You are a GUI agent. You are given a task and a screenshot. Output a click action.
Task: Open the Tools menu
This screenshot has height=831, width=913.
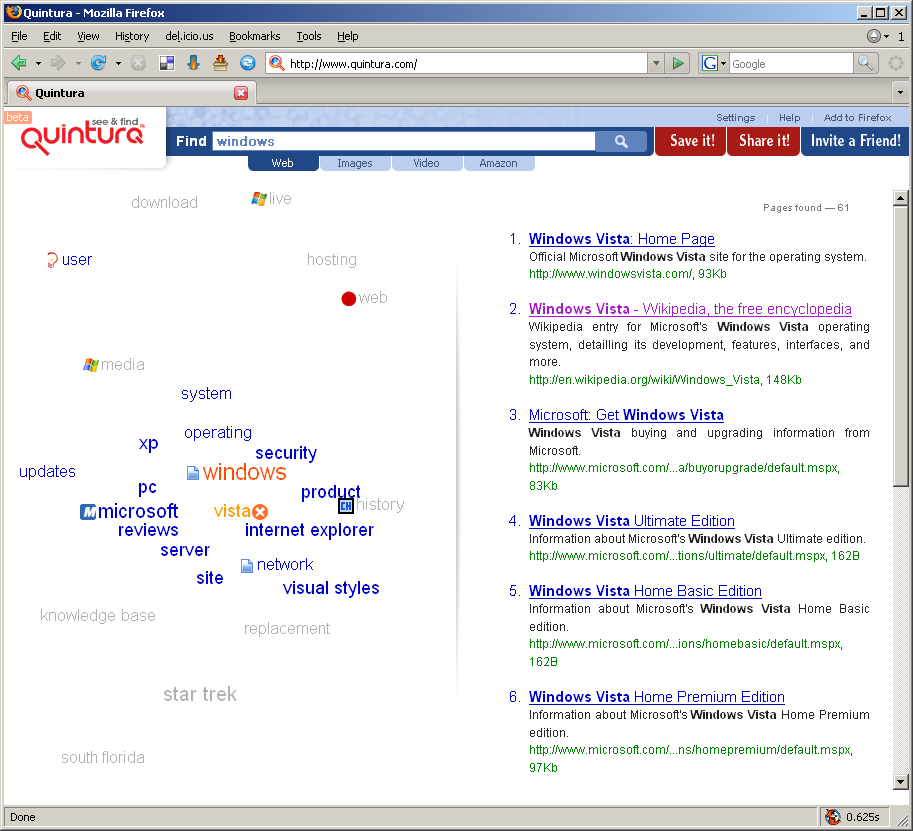point(309,36)
